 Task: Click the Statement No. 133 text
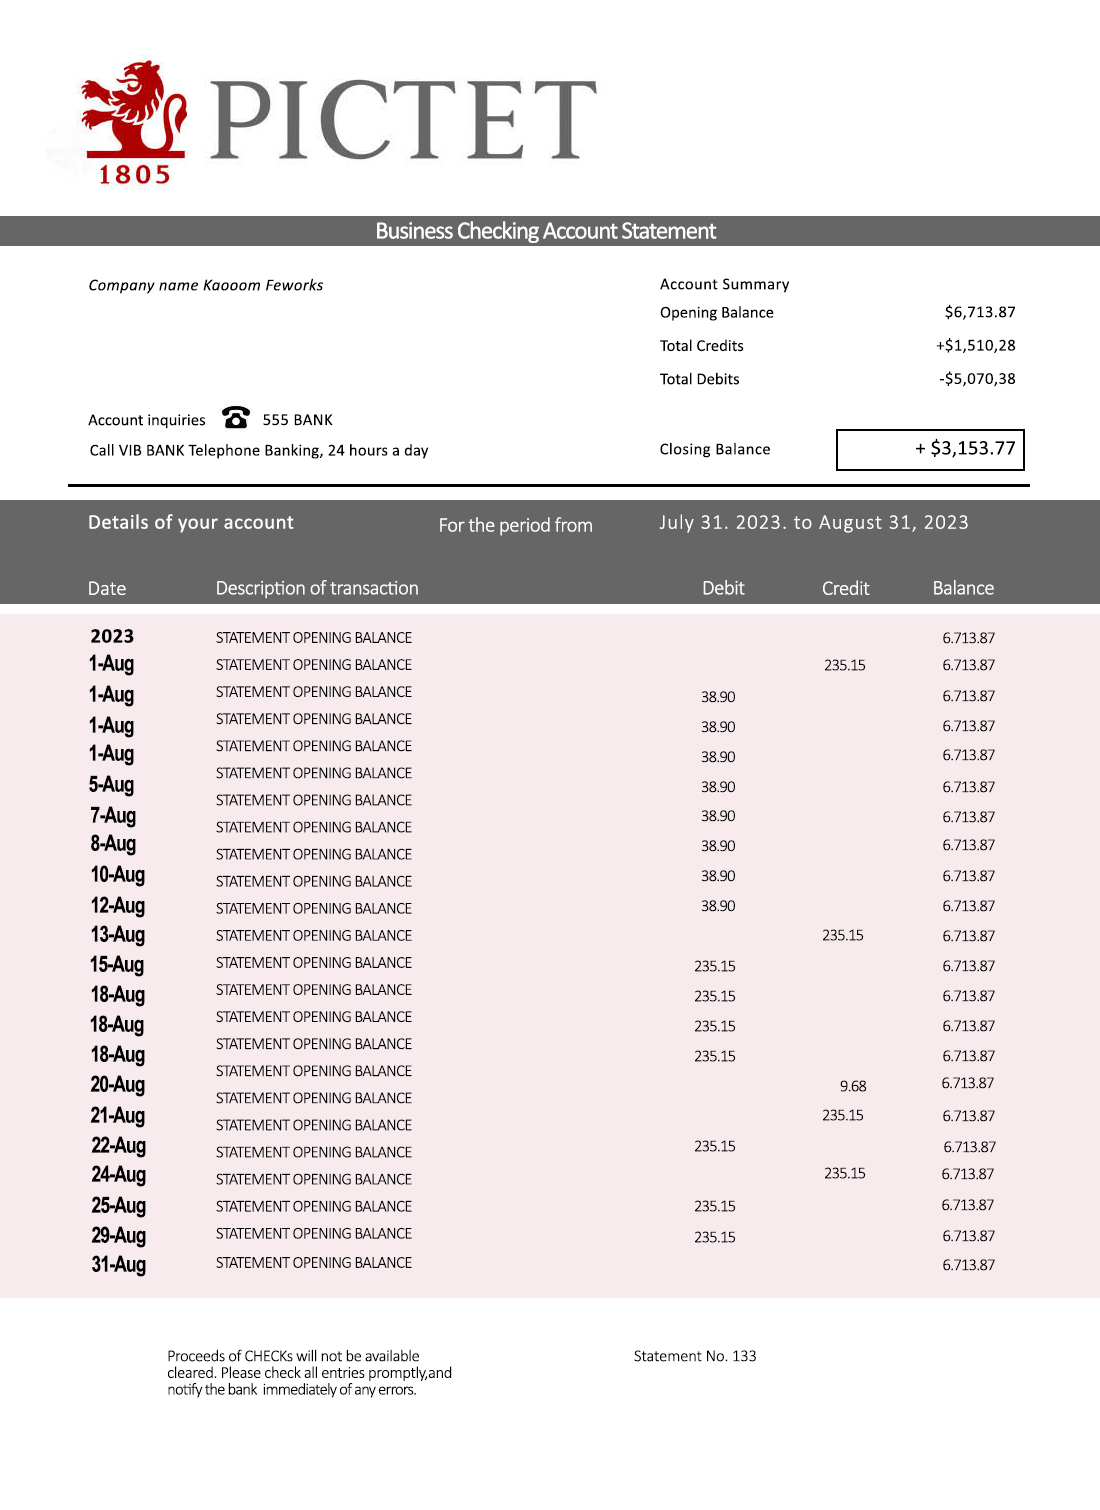(x=695, y=1356)
